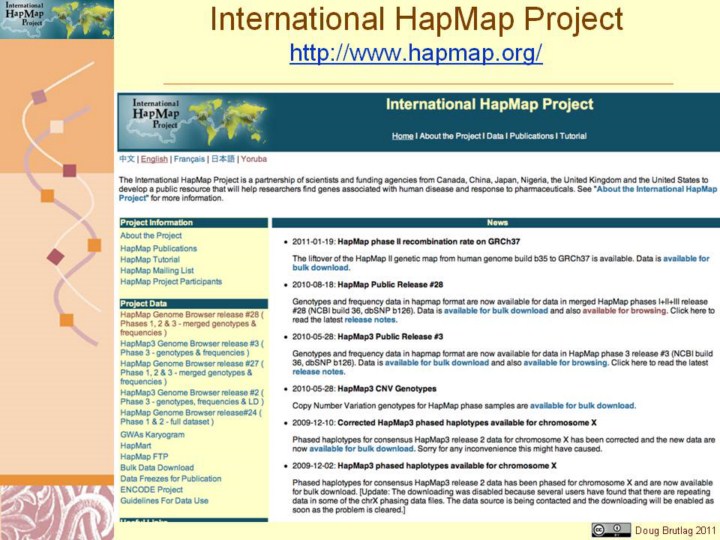Open About the Project in header navigation
Viewport: 720px width, 540px height.
tap(449, 136)
